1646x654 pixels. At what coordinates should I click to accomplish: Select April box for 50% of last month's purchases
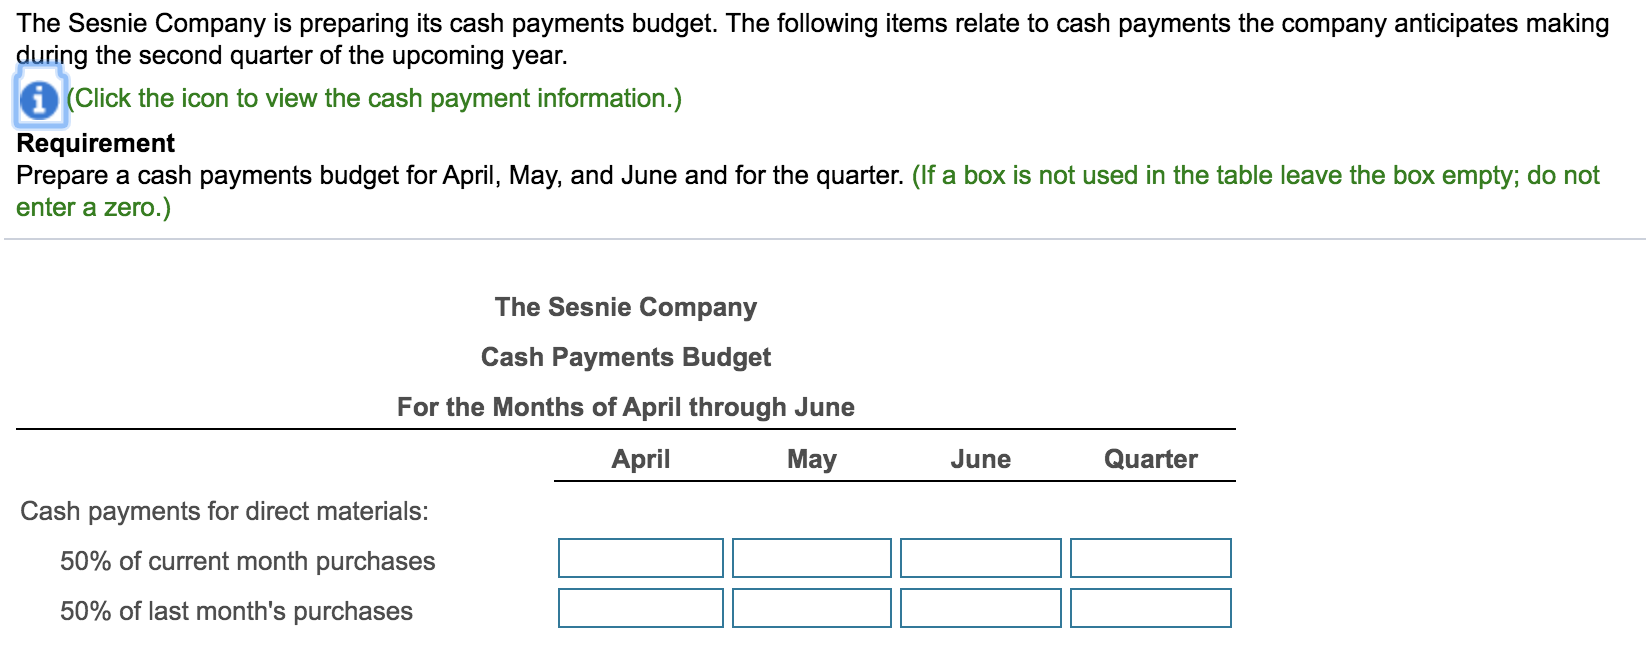point(641,608)
